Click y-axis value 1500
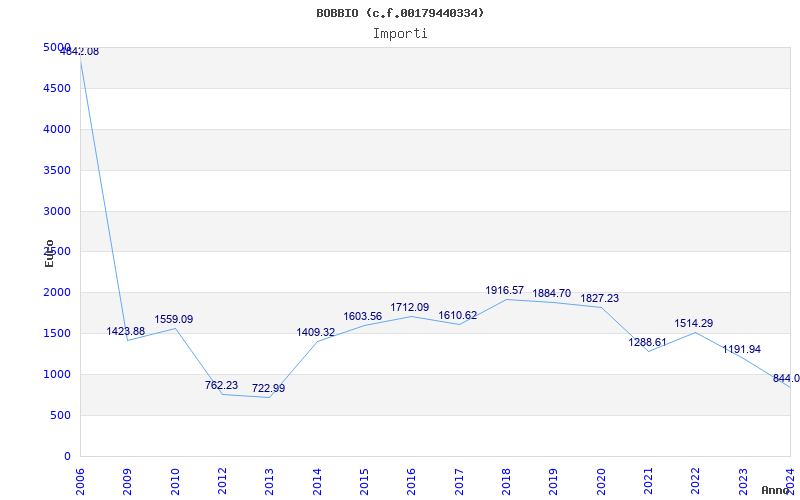800x500 pixels. pyautogui.click(x=57, y=334)
